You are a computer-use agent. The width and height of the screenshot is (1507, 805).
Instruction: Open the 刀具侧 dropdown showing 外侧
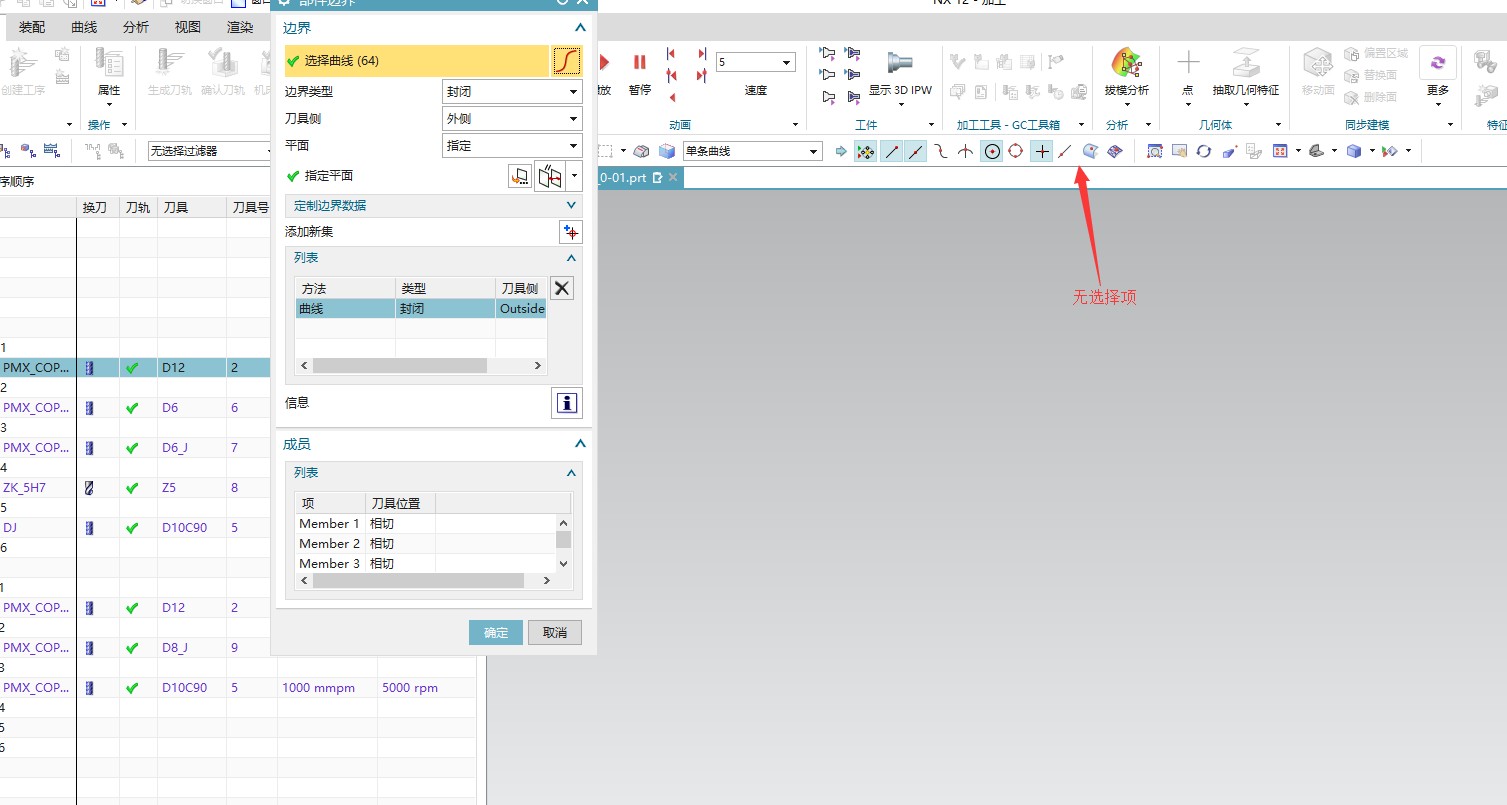pyautogui.click(x=512, y=118)
